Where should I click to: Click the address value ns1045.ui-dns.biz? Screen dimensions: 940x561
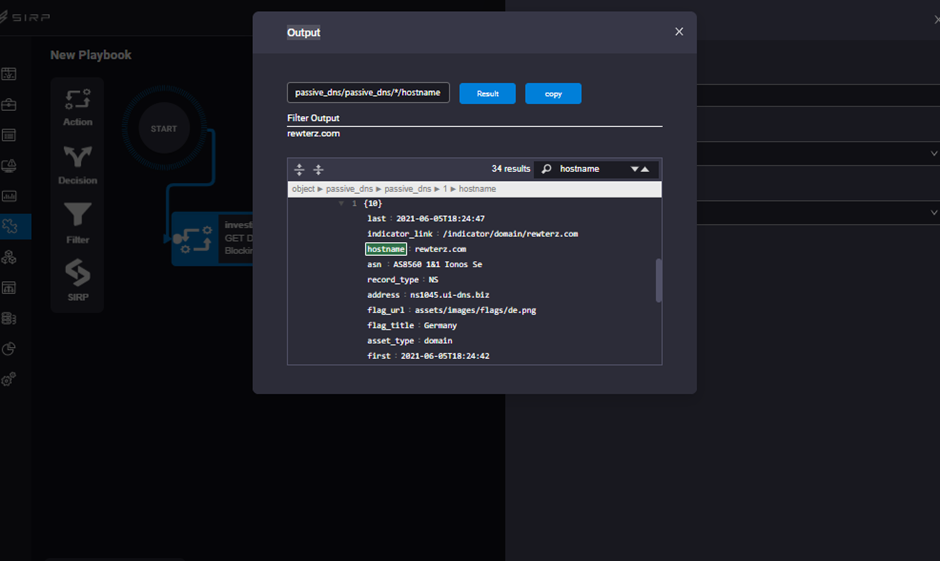coord(450,295)
